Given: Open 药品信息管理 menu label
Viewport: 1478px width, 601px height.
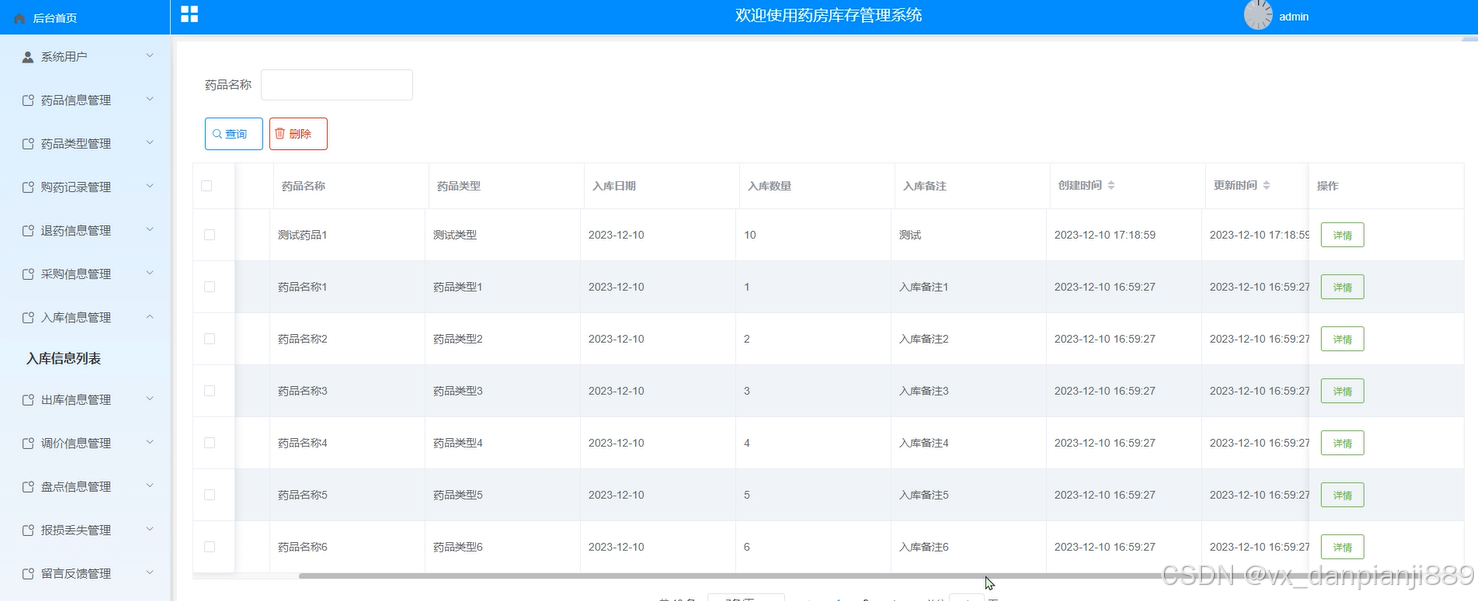Looking at the screenshot, I should (76, 100).
